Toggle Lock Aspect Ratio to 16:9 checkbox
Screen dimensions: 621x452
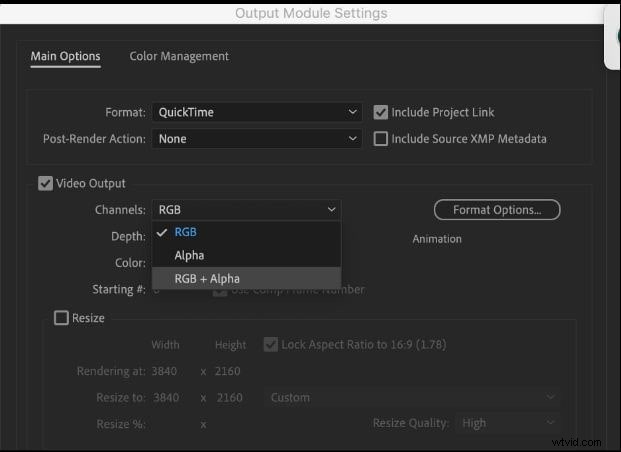click(x=271, y=344)
